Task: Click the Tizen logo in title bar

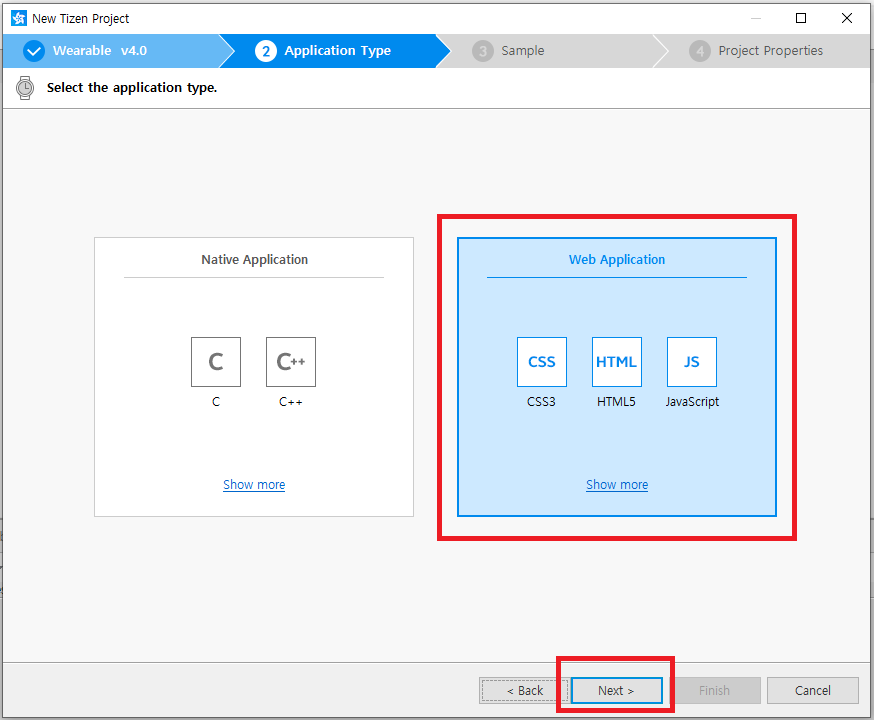Action: tap(18, 18)
